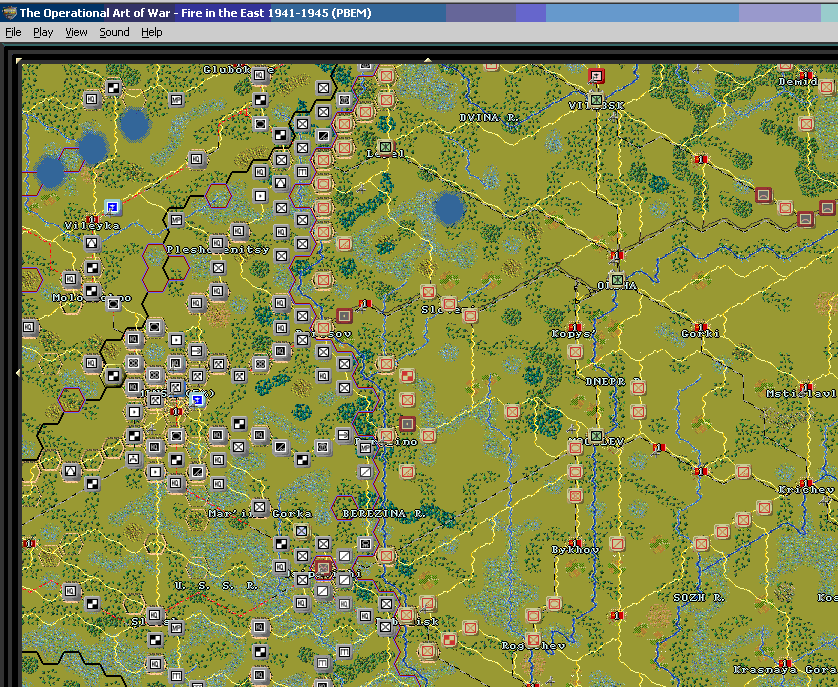Click the airfield symbol south of Vitebsk

(613, 116)
